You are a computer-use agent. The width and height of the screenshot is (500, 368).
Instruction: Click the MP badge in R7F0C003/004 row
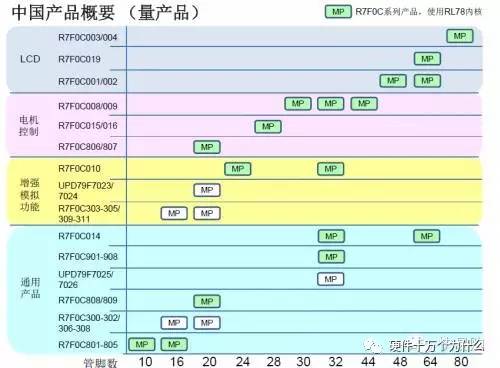tap(460, 36)
